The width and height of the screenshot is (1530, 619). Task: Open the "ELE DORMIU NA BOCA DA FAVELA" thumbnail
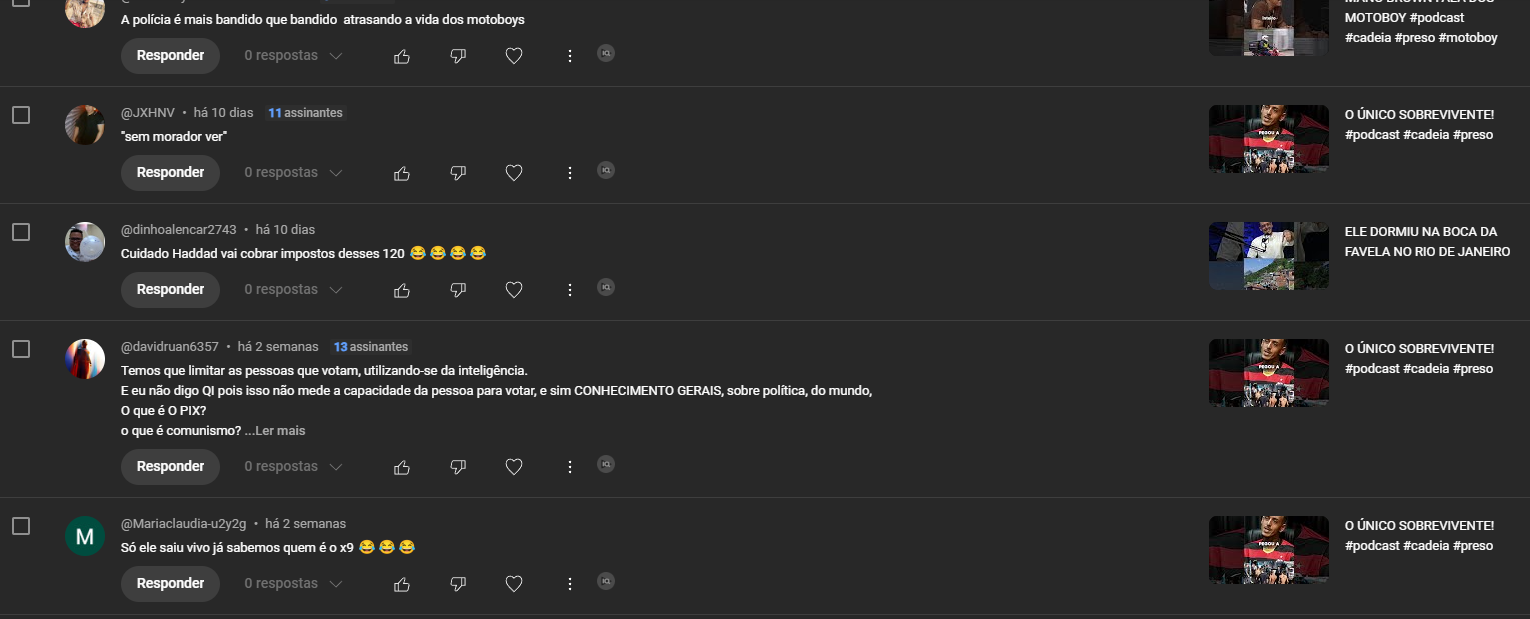point(1269,256)
